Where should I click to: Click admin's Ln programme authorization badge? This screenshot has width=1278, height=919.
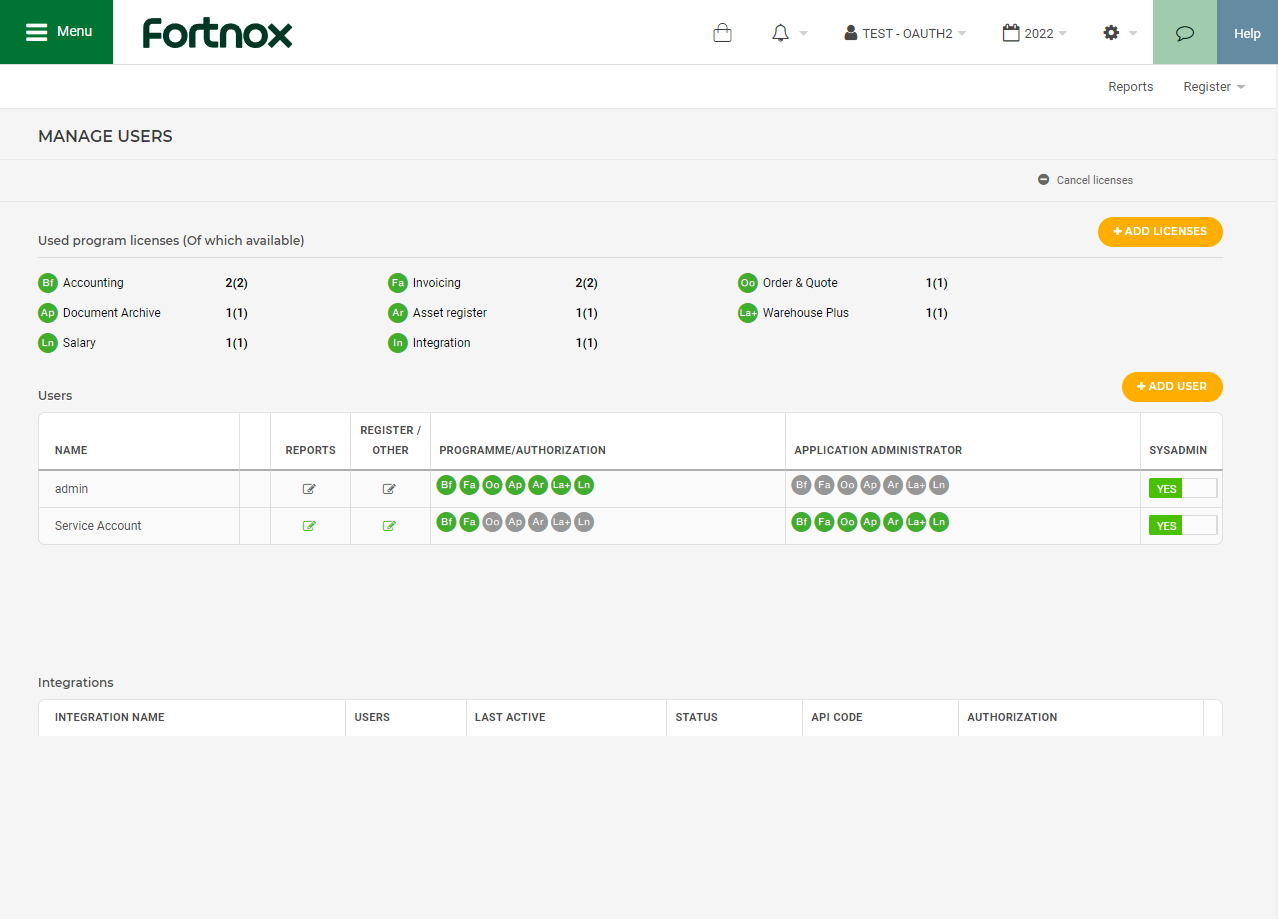coord(584,485)
